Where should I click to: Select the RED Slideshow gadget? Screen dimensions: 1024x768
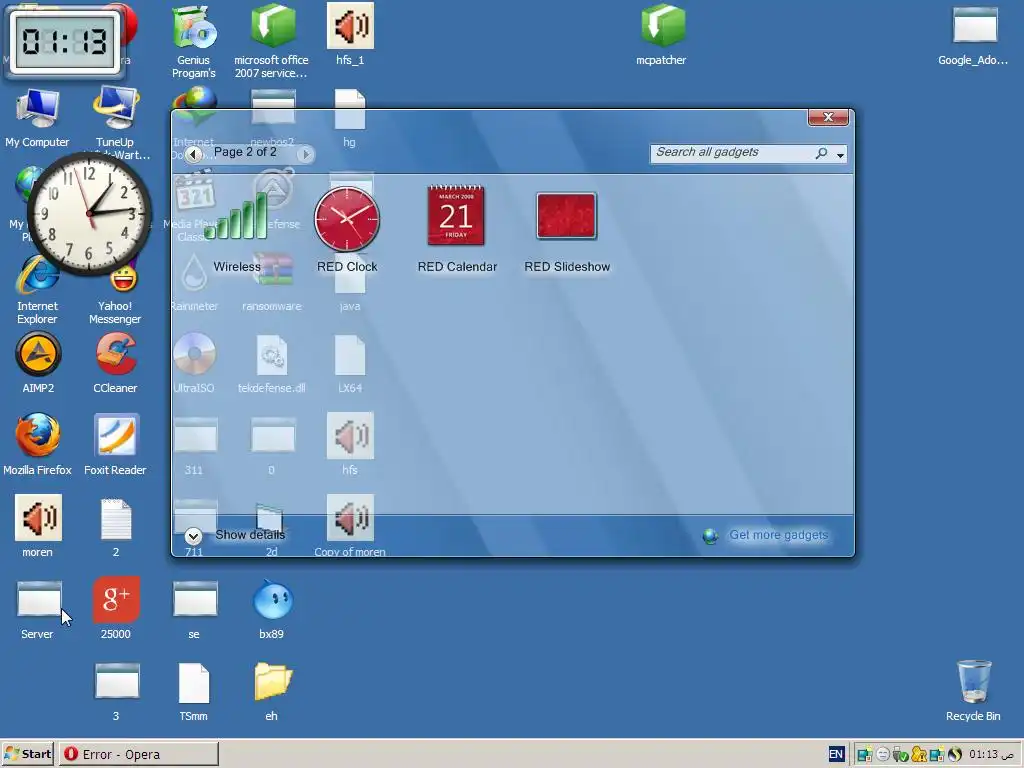click(x=566, y=216)
